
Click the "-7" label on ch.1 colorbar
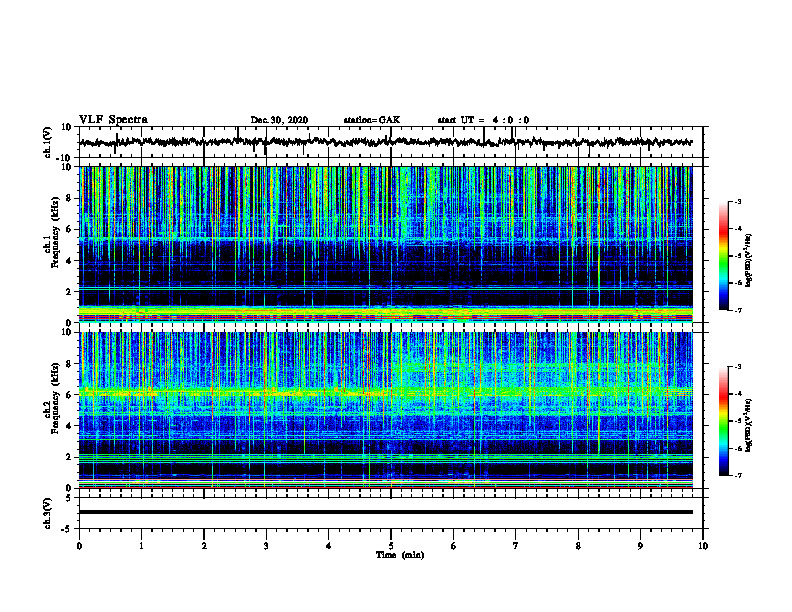coord(738,310)
